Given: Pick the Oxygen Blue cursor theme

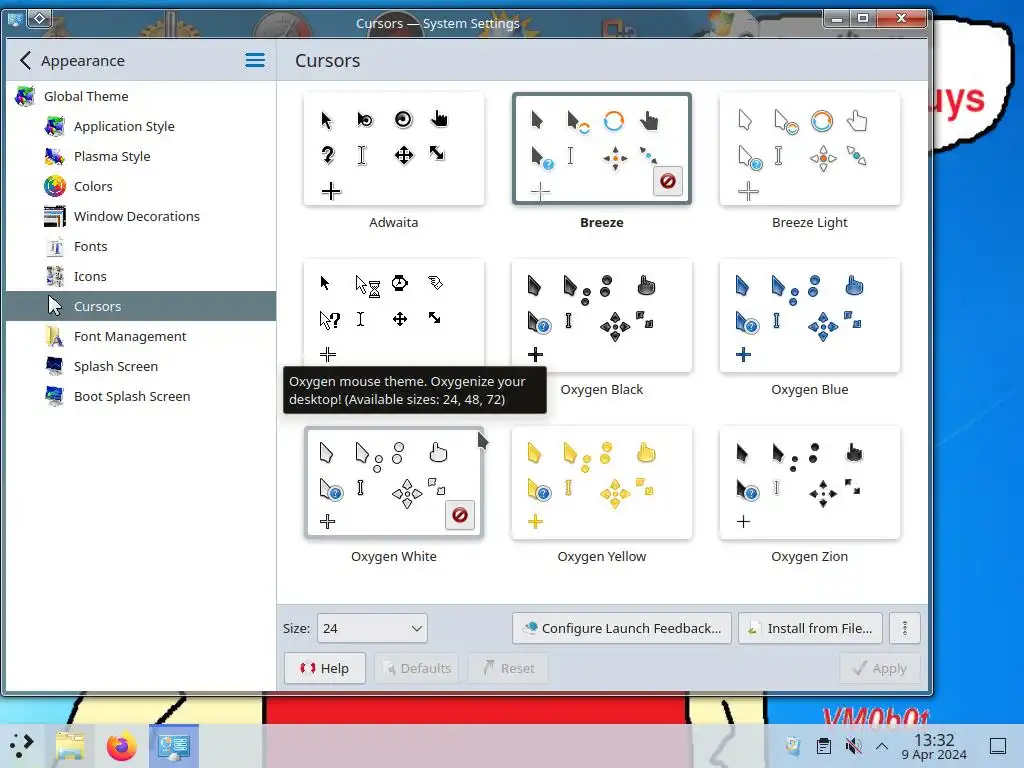Looking at the screenshot, I should point(810,316).
